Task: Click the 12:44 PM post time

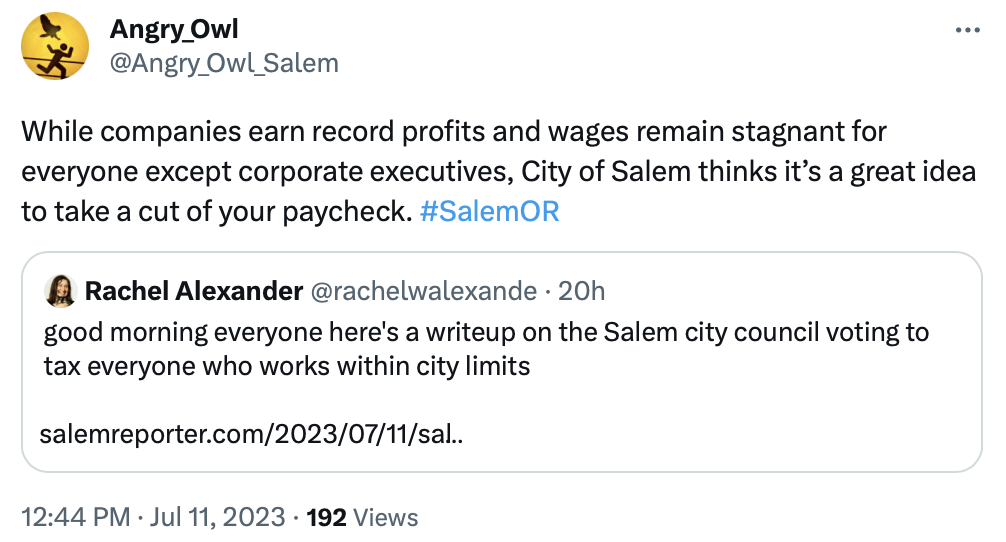Action: point(75,517)
